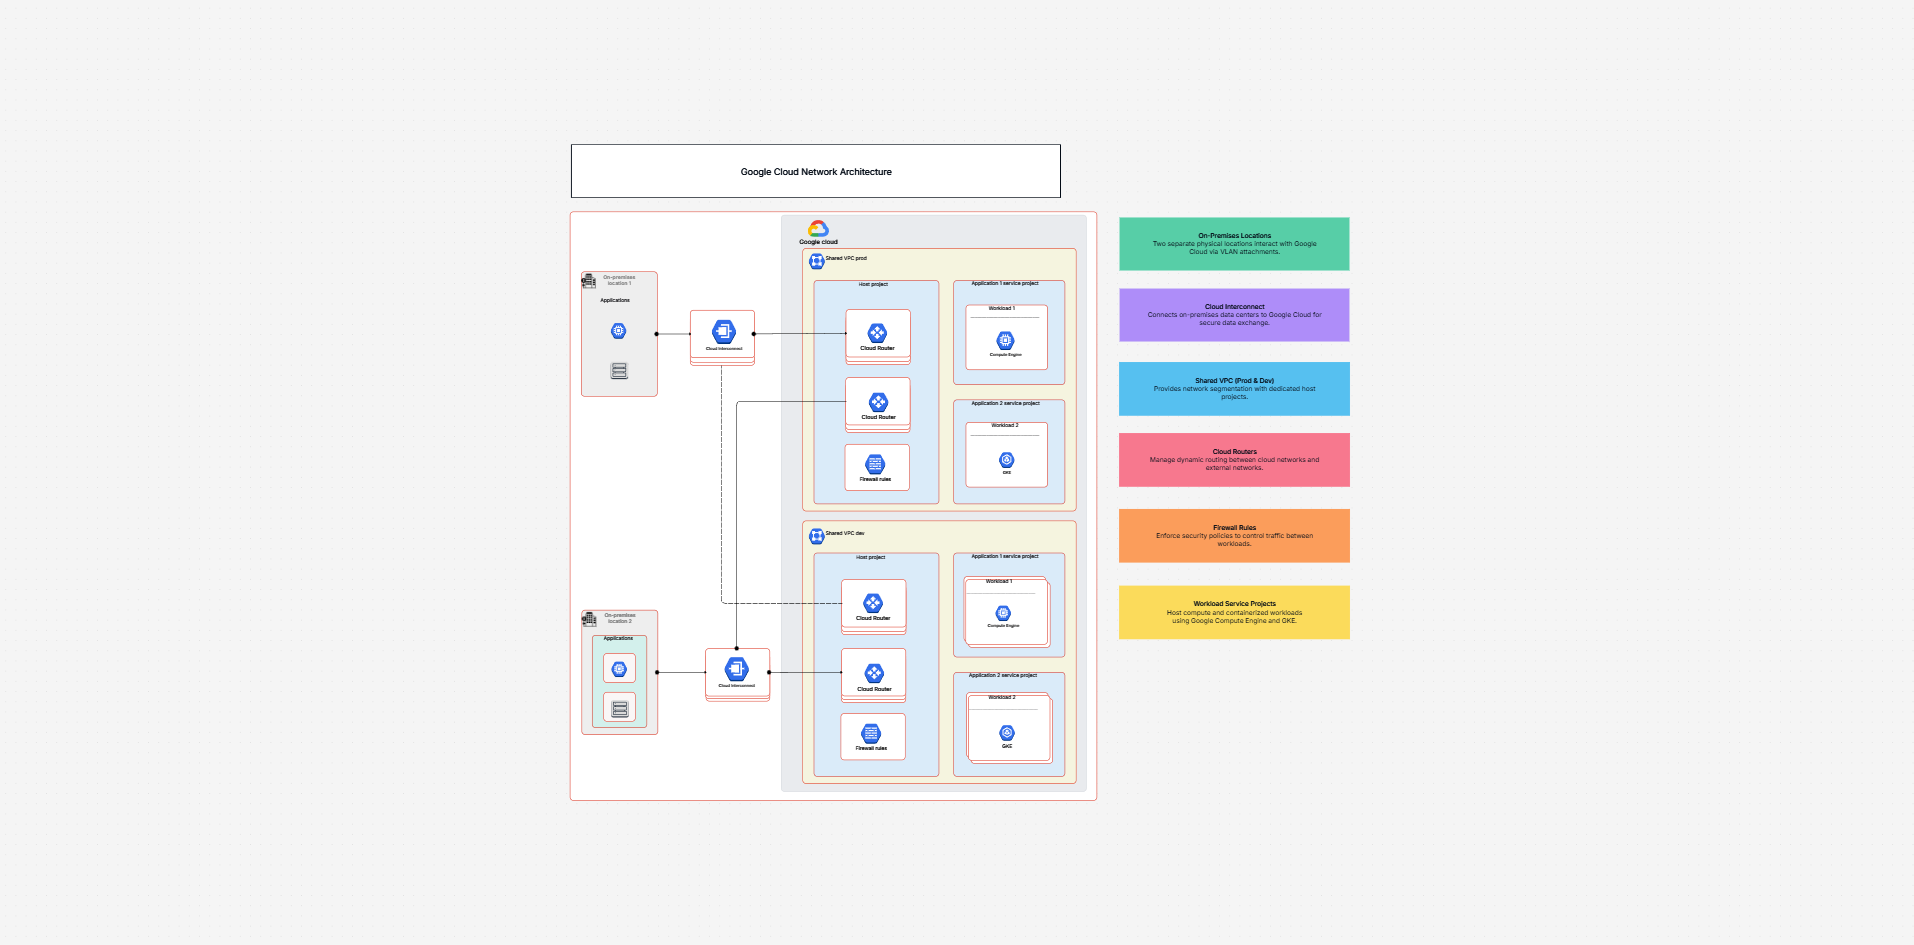Click 'Application 1 service project' label in prod VPC
This screenshot has height=945, width=1914.
(x=1005, y=283)
